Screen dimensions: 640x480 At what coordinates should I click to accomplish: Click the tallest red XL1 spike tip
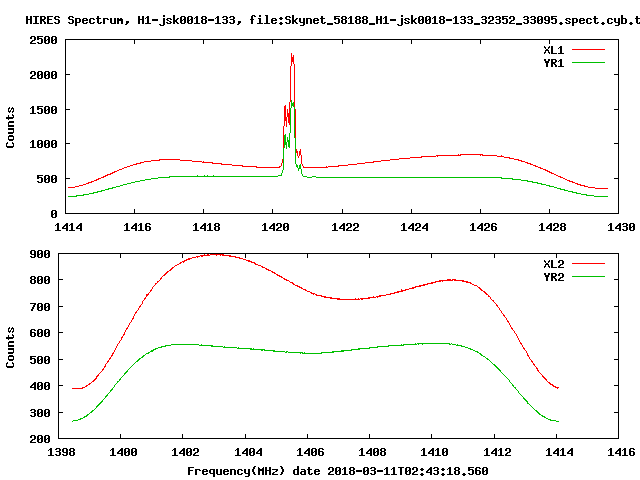pos(292,54)
